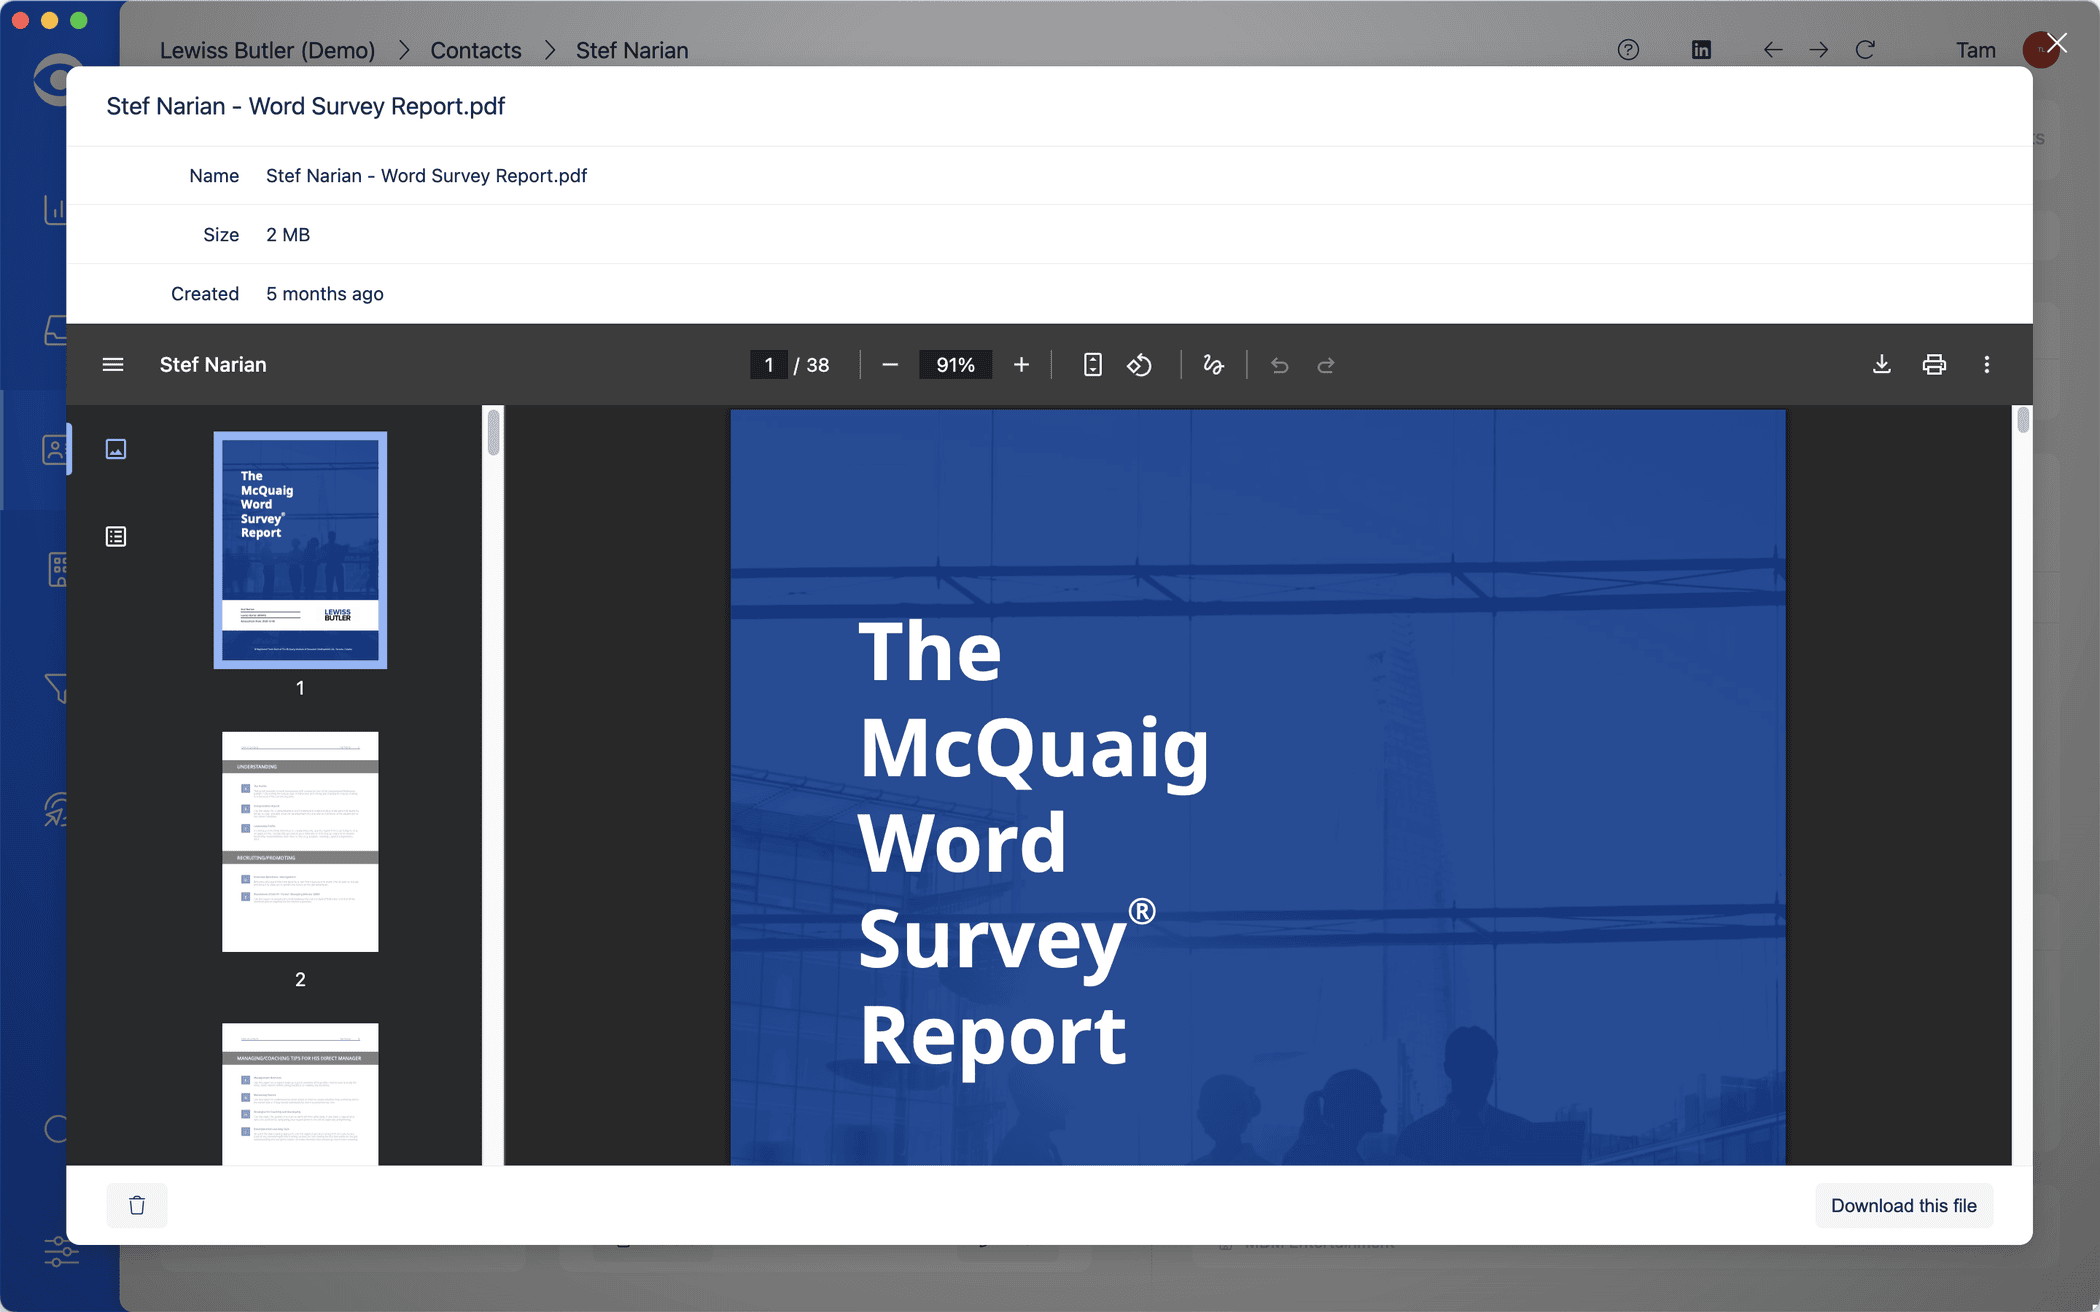Click the fit to page icon

coord(1092,365)
